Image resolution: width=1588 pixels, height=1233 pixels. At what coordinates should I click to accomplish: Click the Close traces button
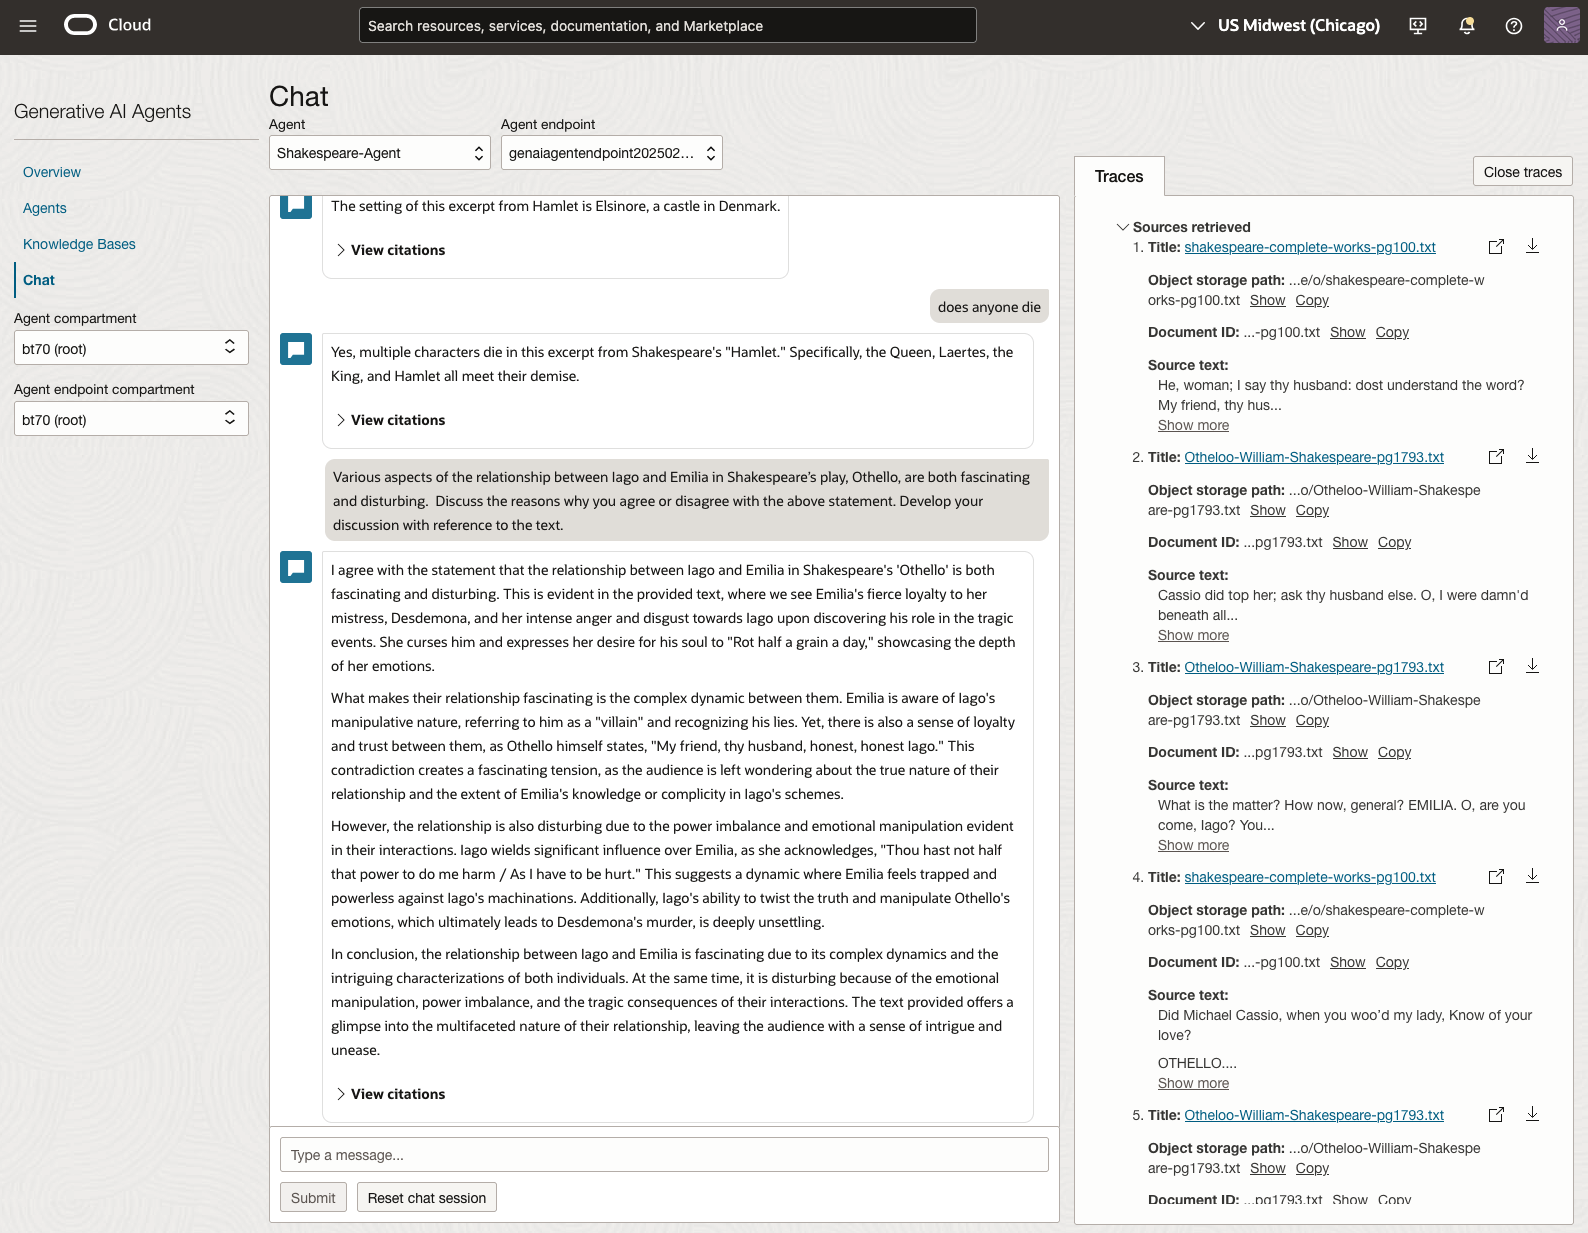(1522, 172)
